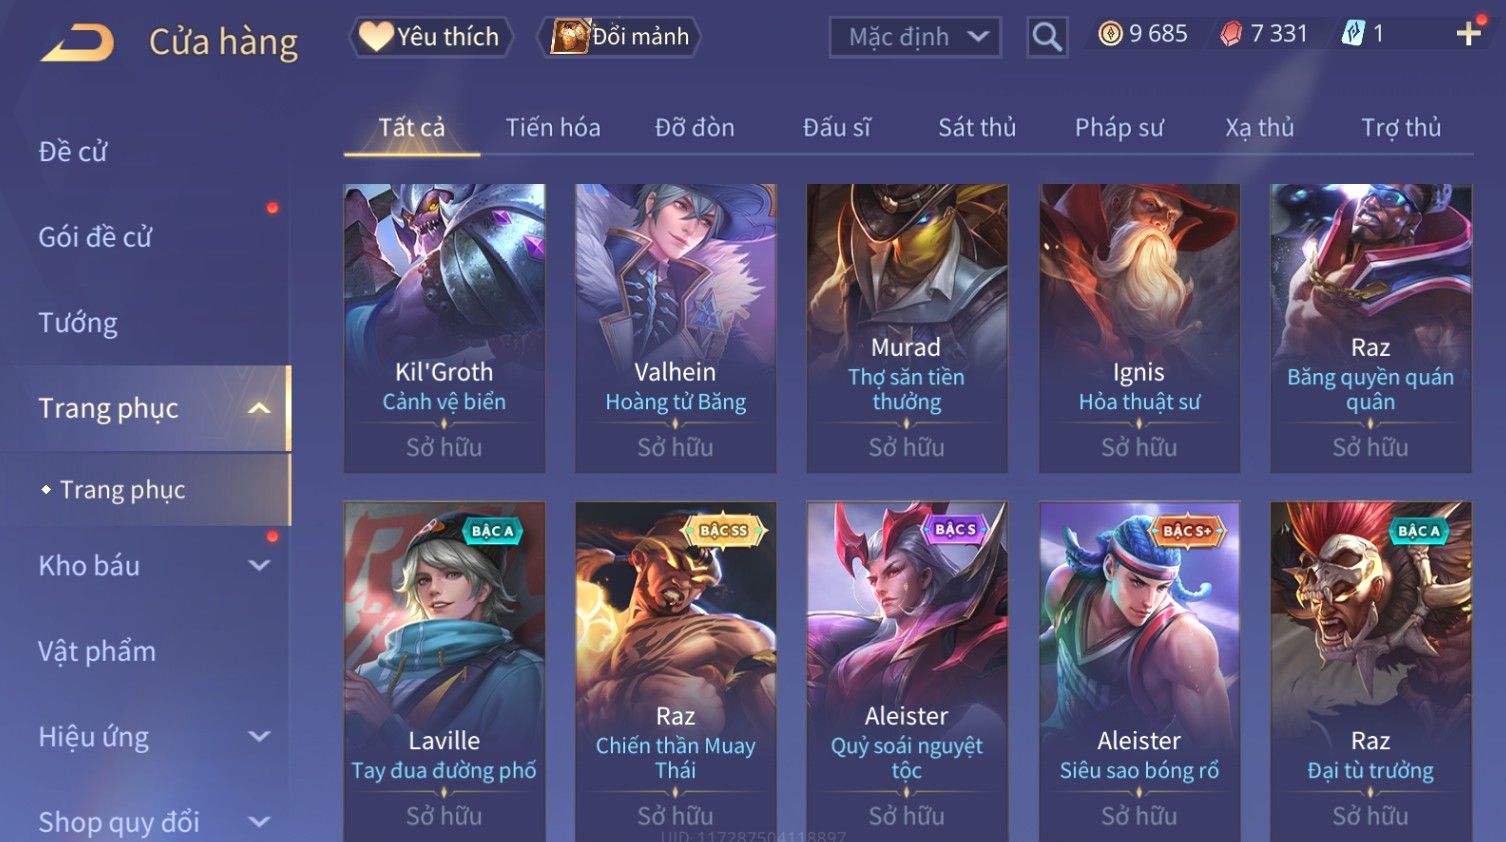This screenshot has width=1506, height=842.
Task: Open Đổi mảnh chest icon
Action: [619, 37]
